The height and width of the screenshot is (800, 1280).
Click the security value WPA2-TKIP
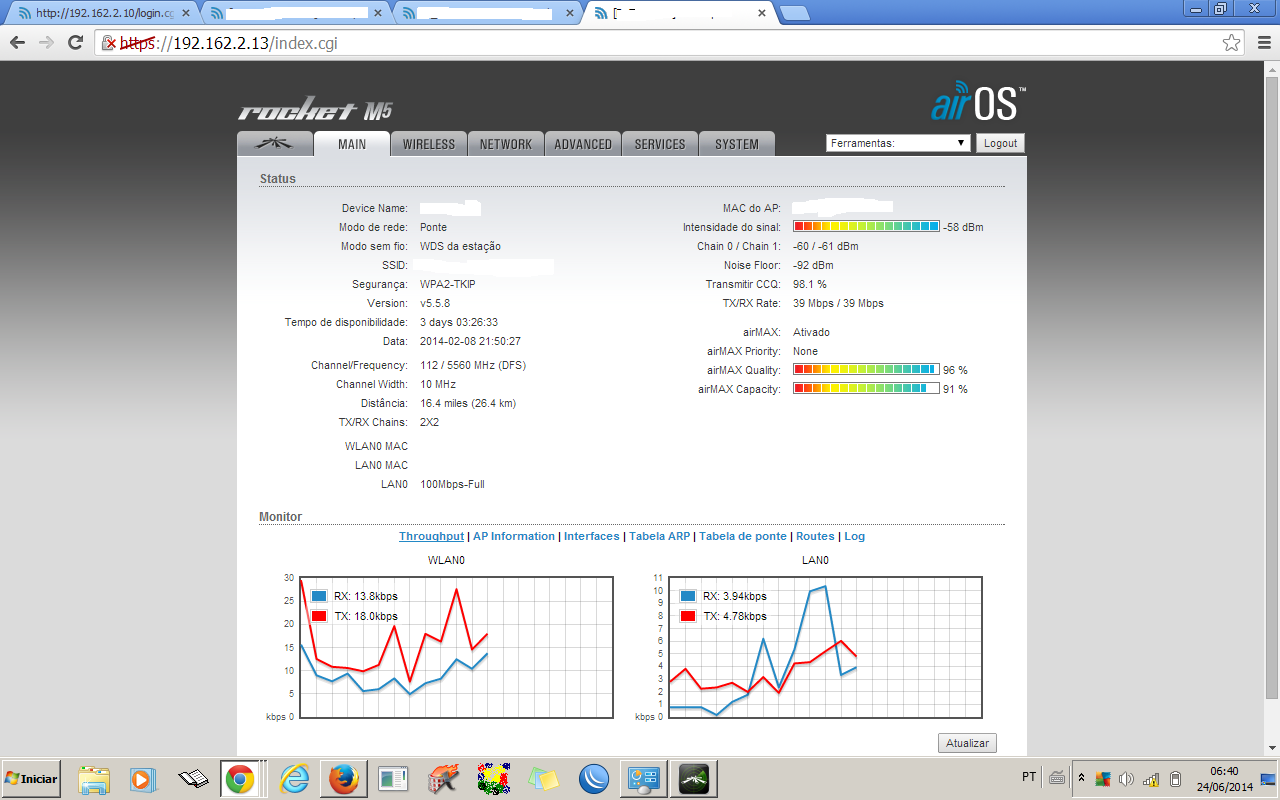(448, 284)
